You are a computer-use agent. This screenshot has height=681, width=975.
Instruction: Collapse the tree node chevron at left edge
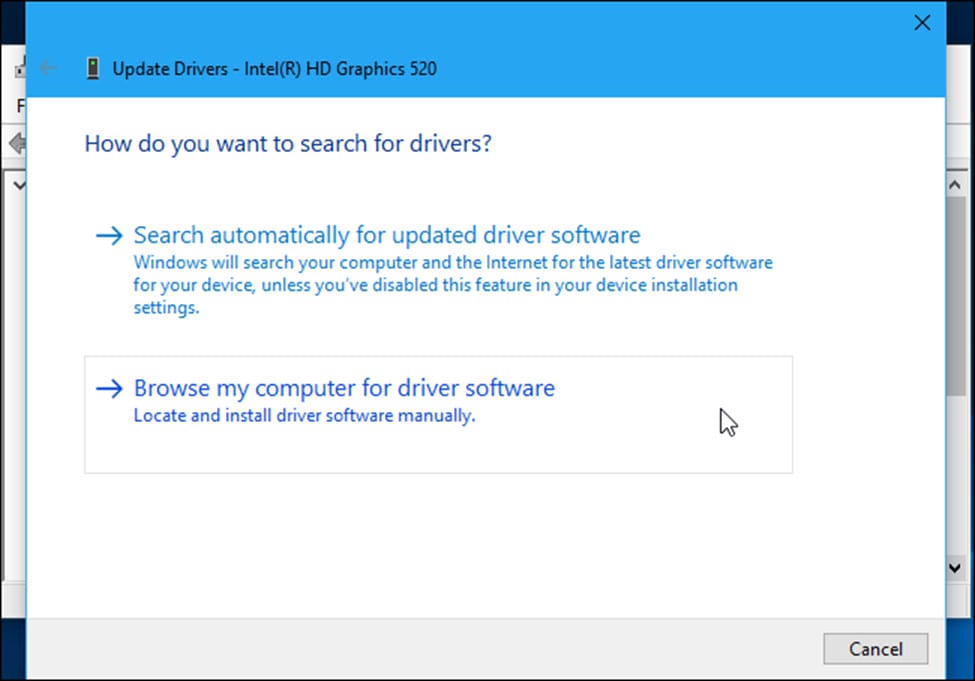(17, 184)
